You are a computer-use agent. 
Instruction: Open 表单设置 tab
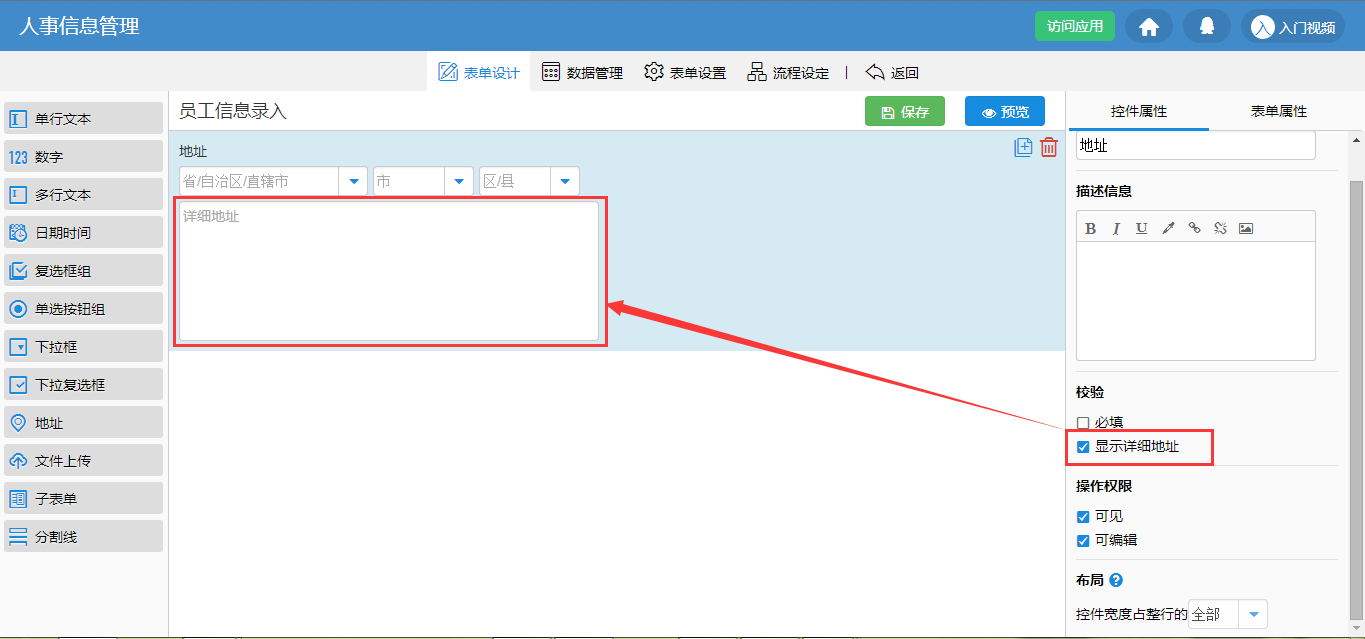[685, 72]
